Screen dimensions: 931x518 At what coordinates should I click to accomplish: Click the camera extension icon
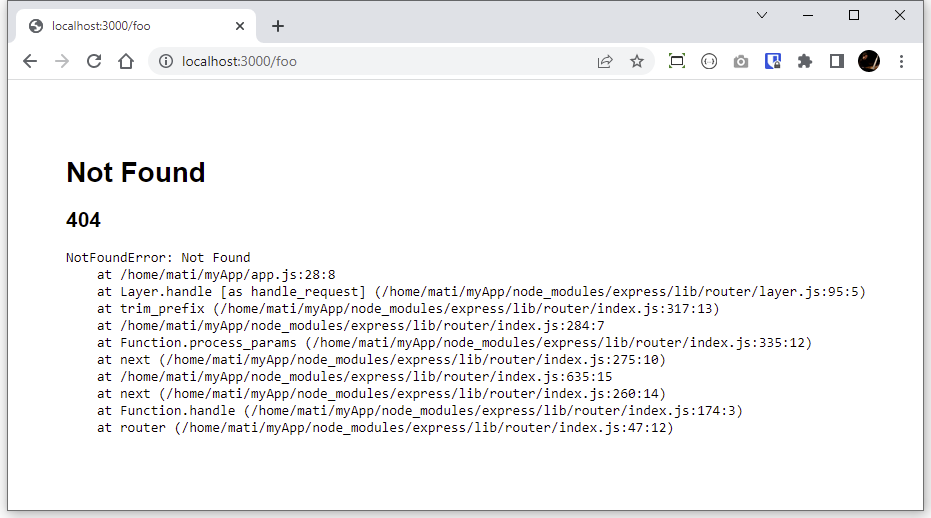pos(741,61)
